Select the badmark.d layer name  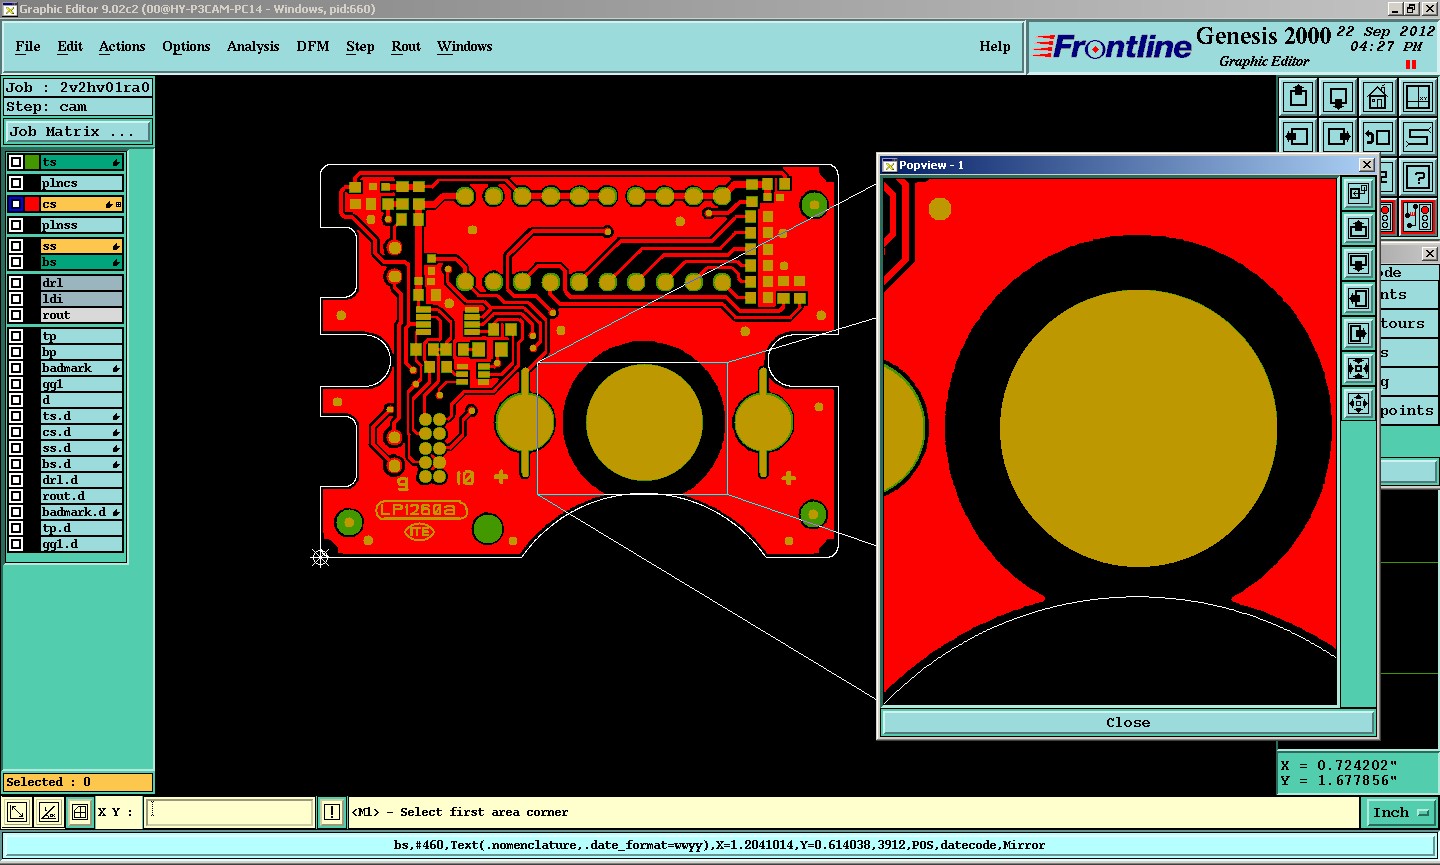tap(82, 512)
